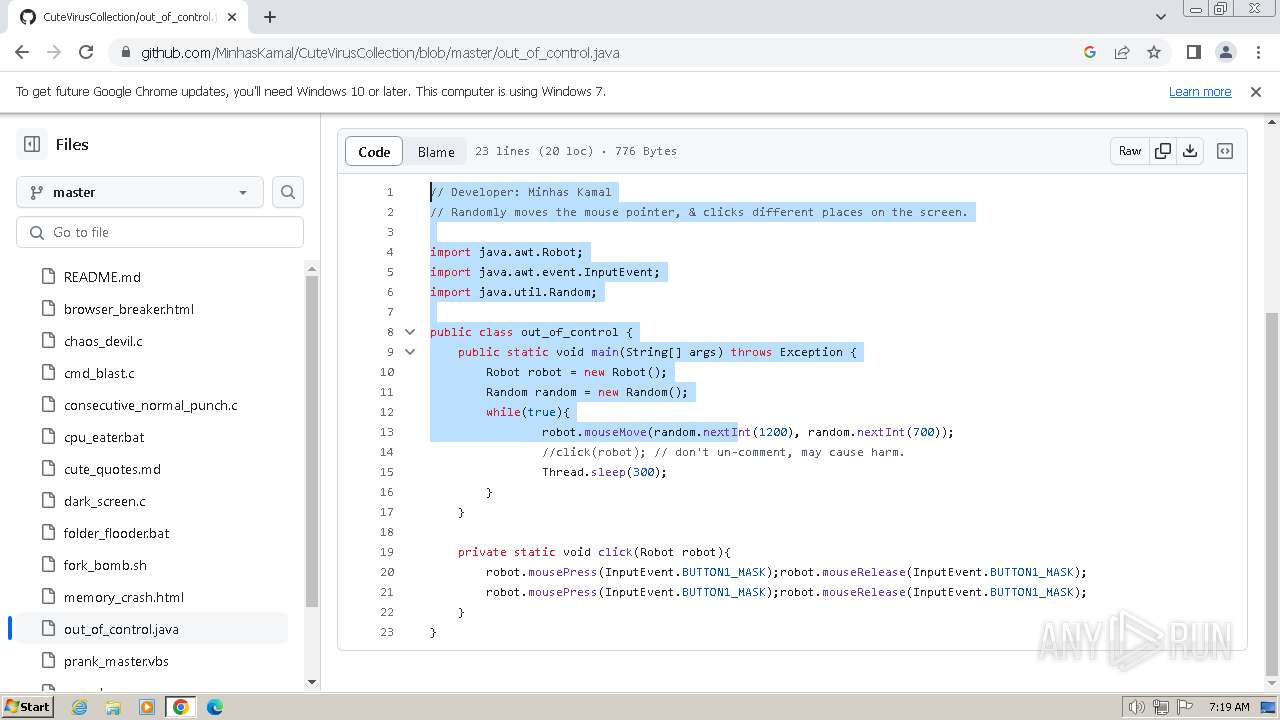
Task: Open the master branch dropdown
Action: [x=140, y=192]
